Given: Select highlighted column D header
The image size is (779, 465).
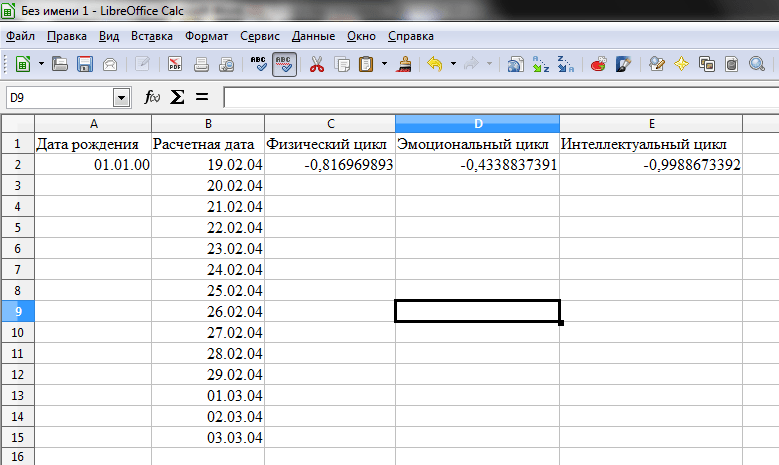Looking at the screenshot, I should pos(477,124).
